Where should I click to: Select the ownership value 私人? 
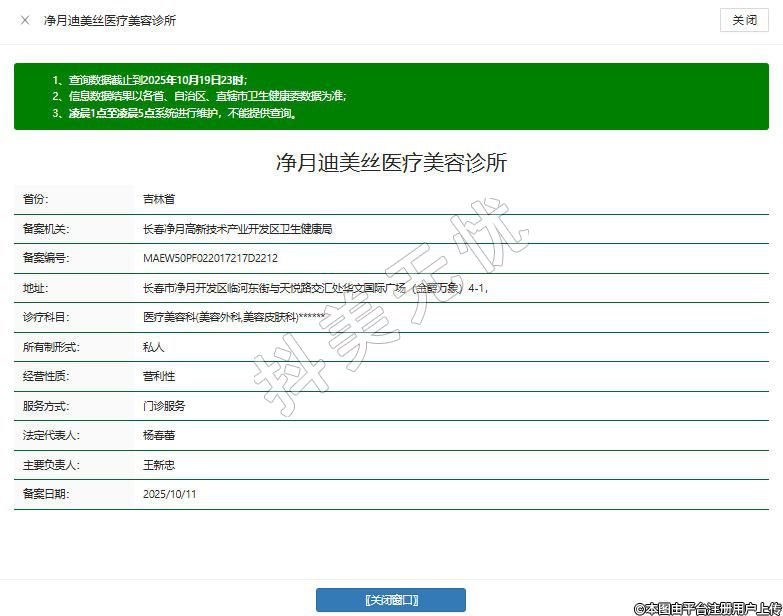(x=153, y=347)
